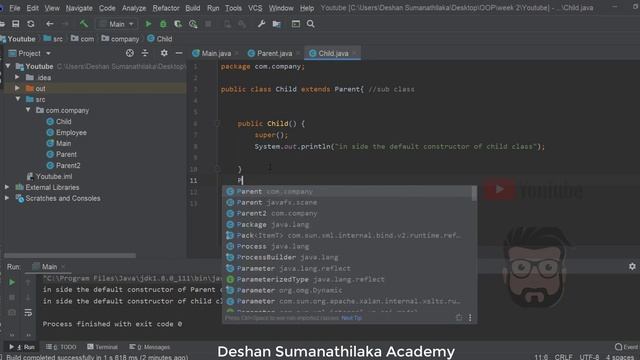
Task: Click the Synchronize refresh toolbar icon
Action: (x=31, y=24)
